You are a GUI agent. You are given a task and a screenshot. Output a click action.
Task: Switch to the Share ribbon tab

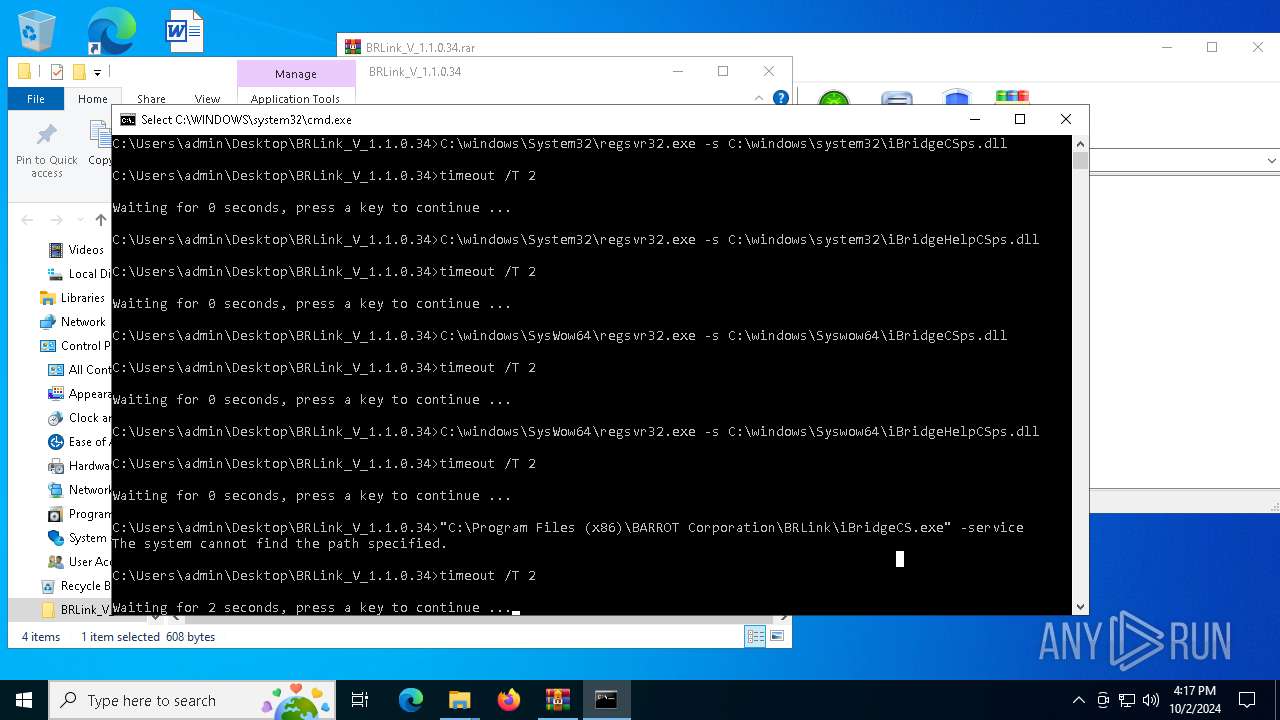click(151, 99)
